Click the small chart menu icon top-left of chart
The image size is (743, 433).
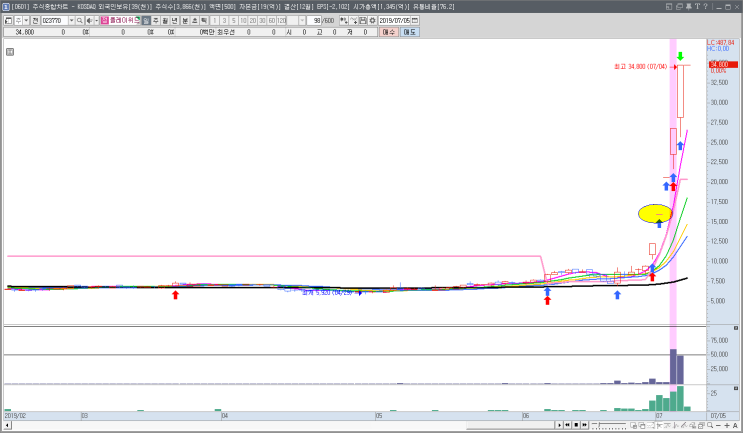(x=10, y=52)
